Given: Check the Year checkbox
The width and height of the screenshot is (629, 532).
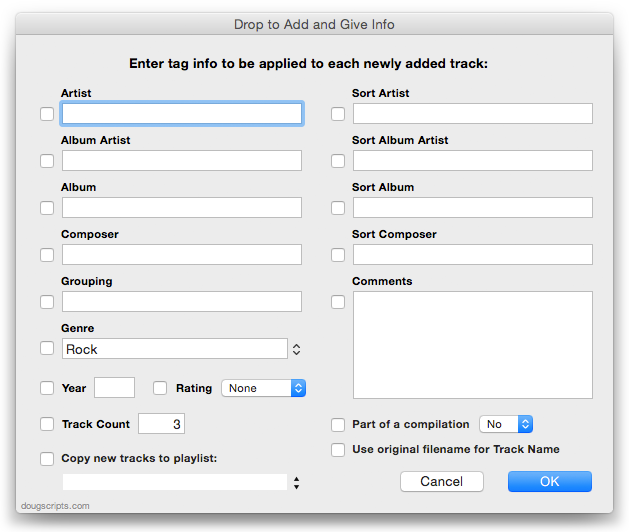Looking at the screenshot, I should tap(47, 388).
